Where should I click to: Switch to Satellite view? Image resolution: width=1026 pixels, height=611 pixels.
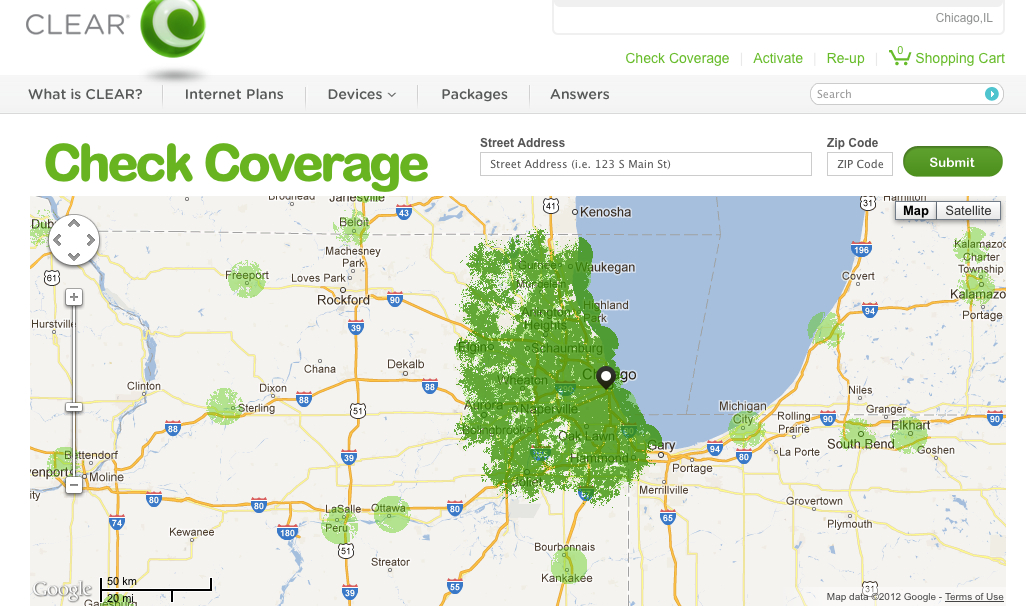pyautogui.click(x=968, y=211)
